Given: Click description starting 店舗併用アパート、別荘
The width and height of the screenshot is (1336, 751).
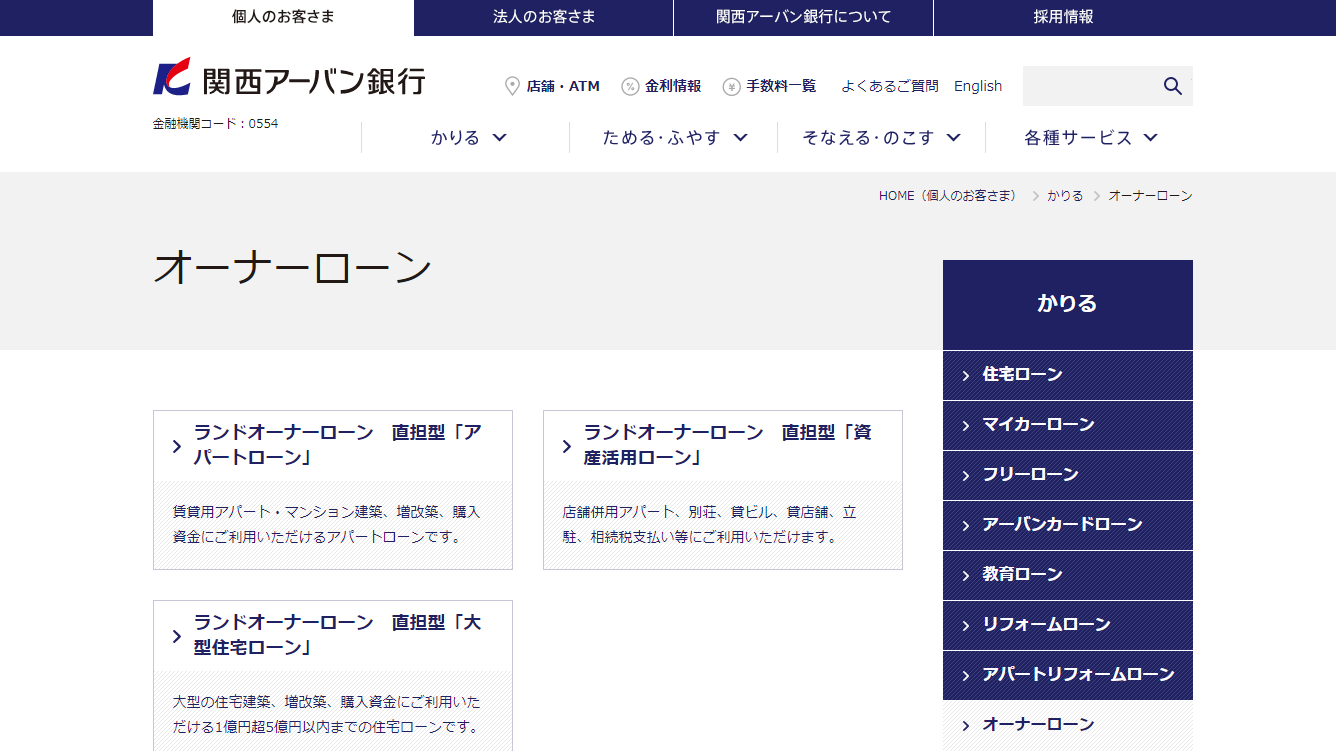Looking at the screenshot, I should [x=709, y=524].
